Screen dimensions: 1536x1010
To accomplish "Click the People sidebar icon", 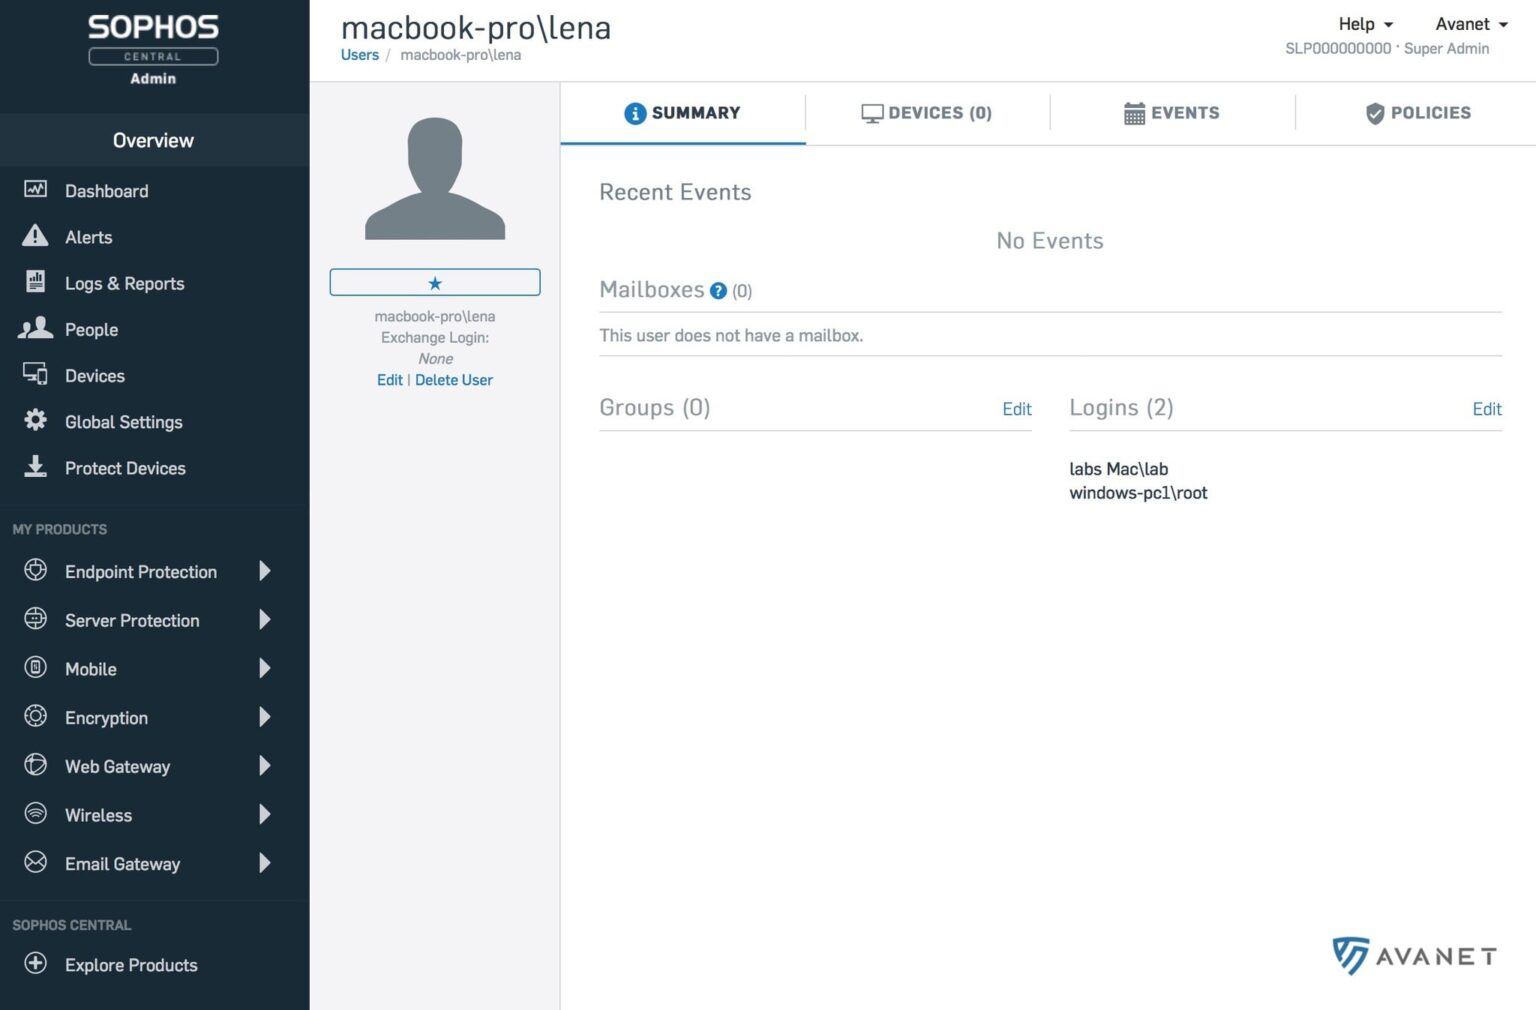I will (35, 329).
